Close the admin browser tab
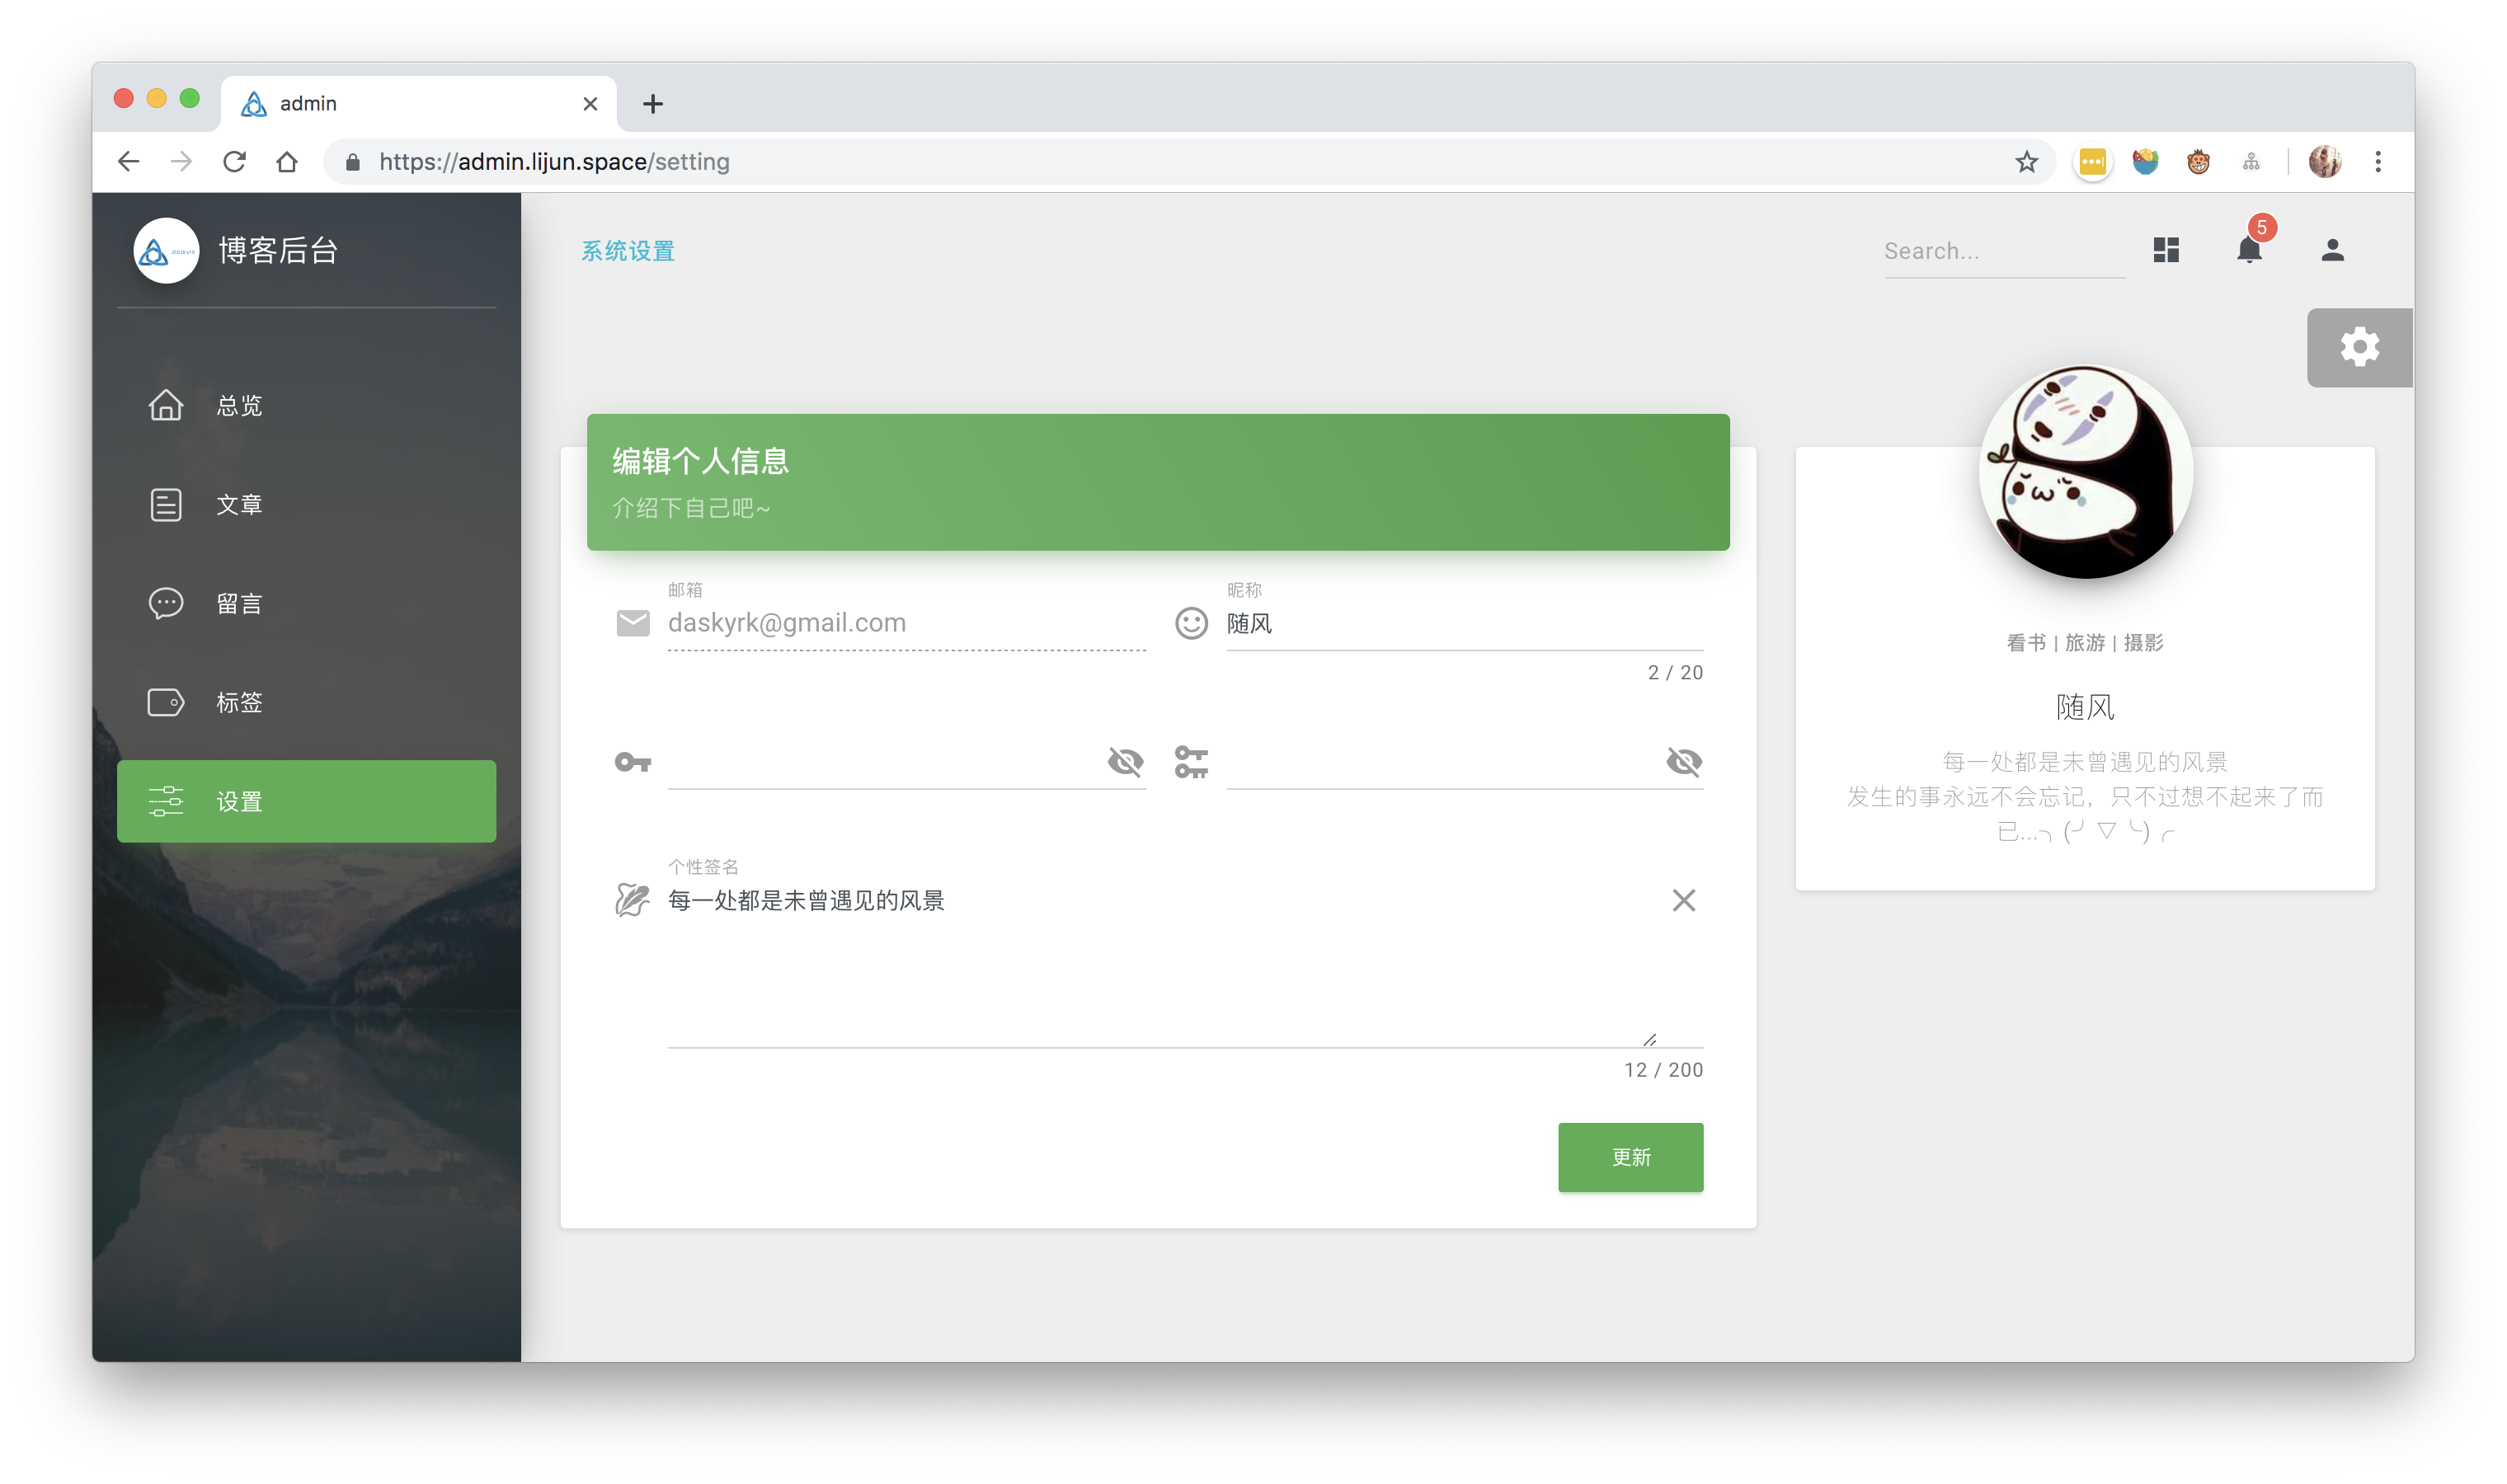Image resolution: width=2507 pixels, height=1484 pixels. click(590, 103)
